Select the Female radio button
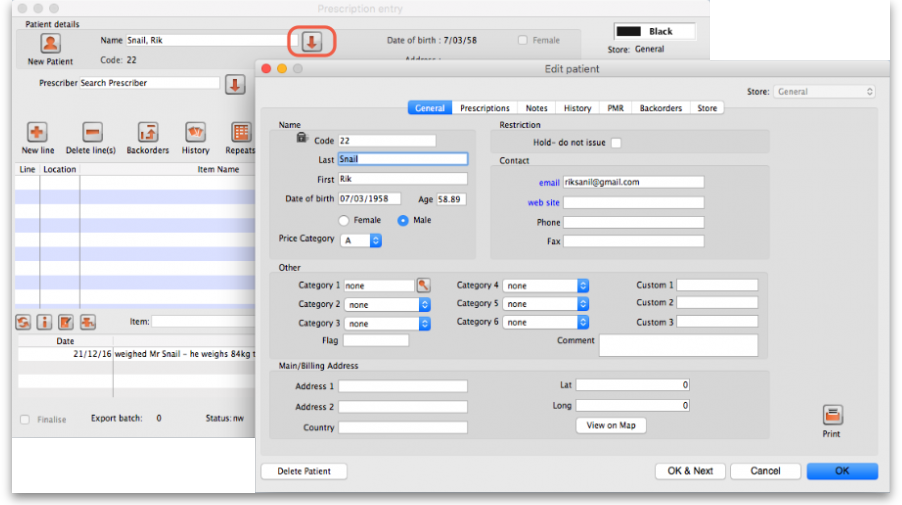 click(x=345, y=220)
